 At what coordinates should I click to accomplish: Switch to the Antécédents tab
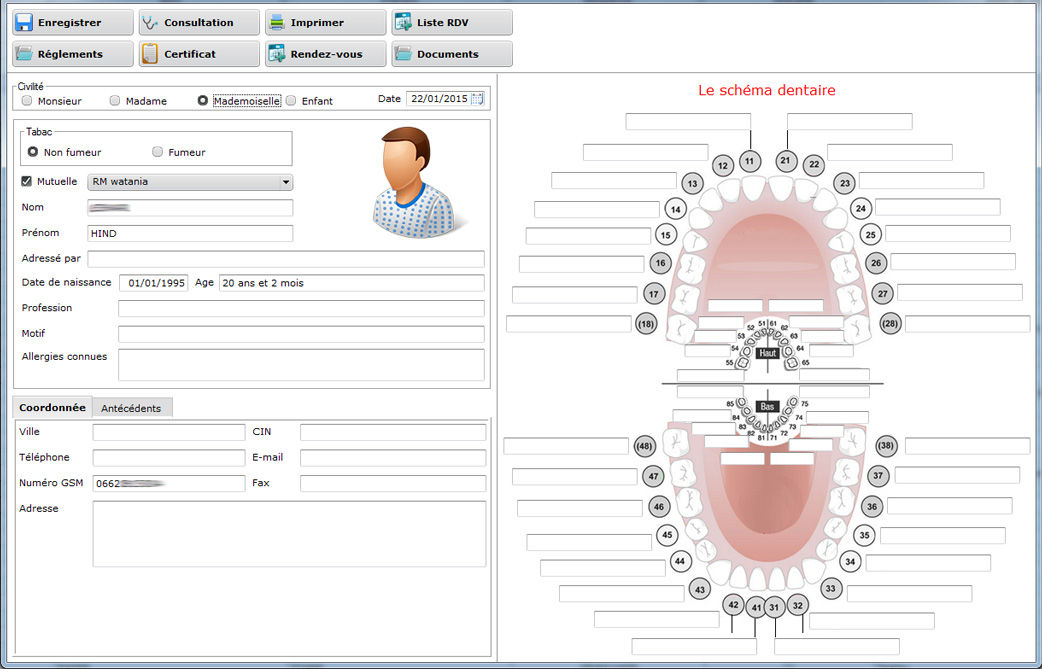[131, 408]
